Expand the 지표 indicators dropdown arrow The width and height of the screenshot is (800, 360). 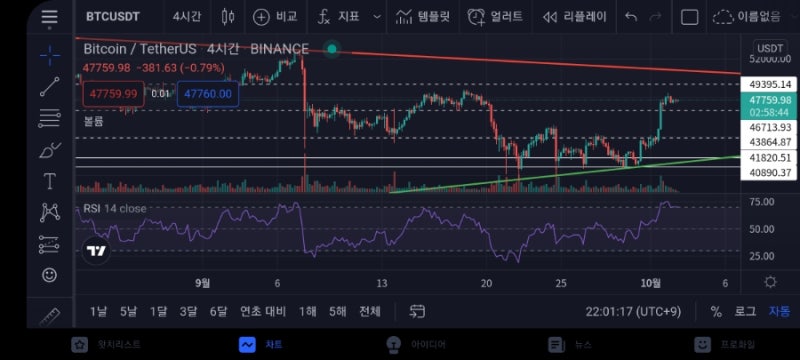[377, 17]
